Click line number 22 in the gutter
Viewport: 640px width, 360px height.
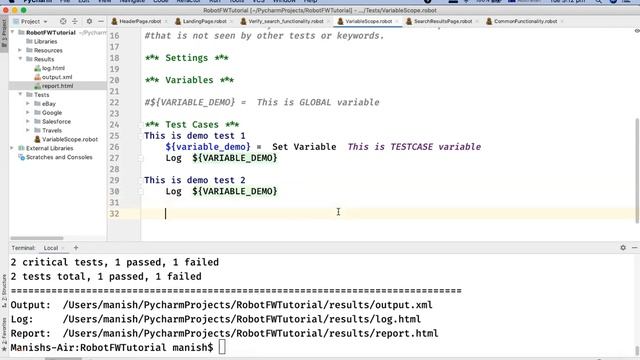[x=114, y=102]
